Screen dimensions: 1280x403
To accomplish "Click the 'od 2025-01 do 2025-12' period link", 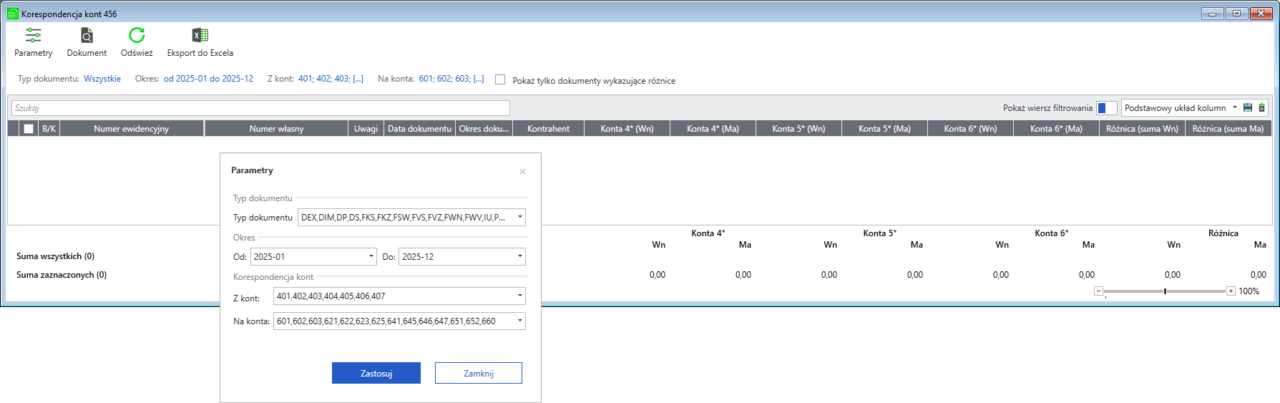I will (207, 79).
